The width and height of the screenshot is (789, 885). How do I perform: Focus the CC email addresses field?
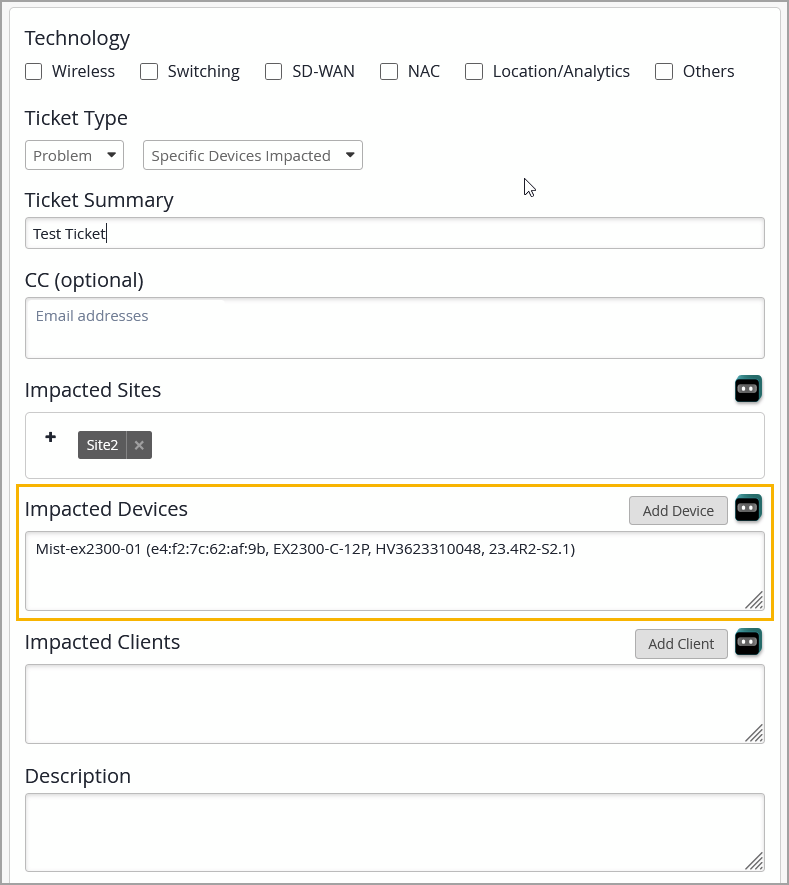pos(394,328)
